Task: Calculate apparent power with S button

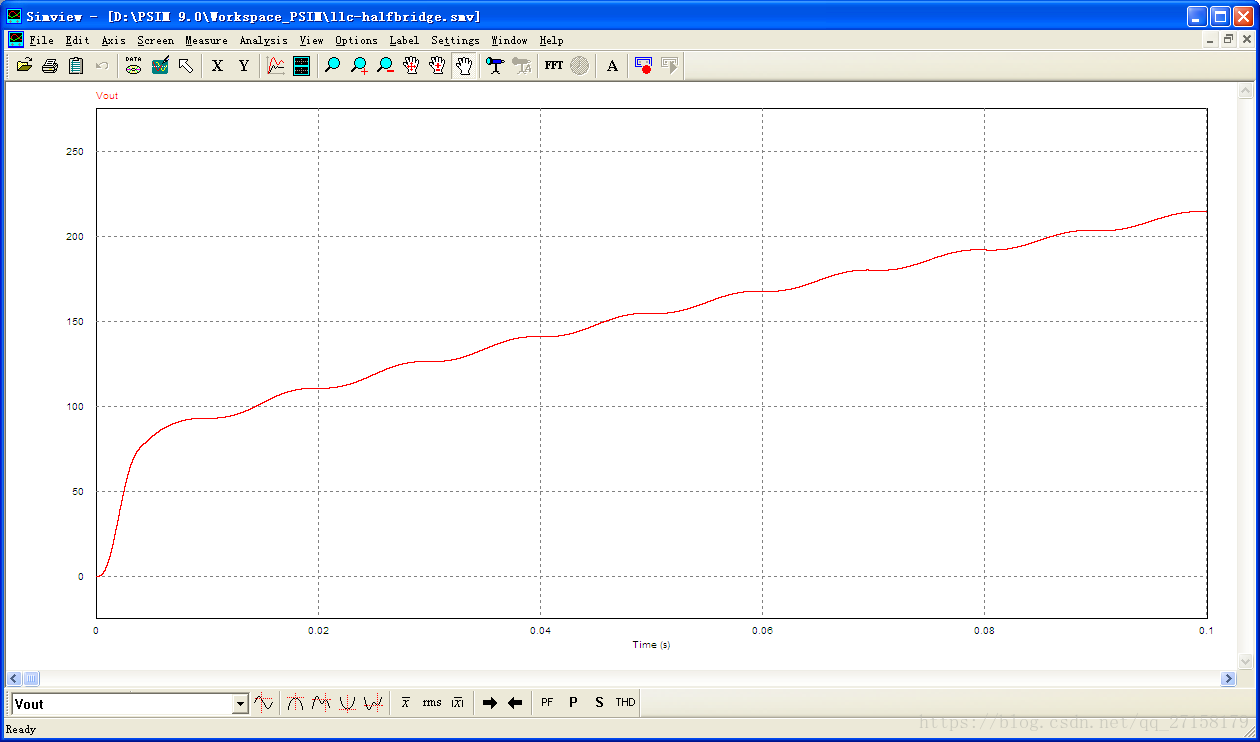Action: click(x=599, y=703)
